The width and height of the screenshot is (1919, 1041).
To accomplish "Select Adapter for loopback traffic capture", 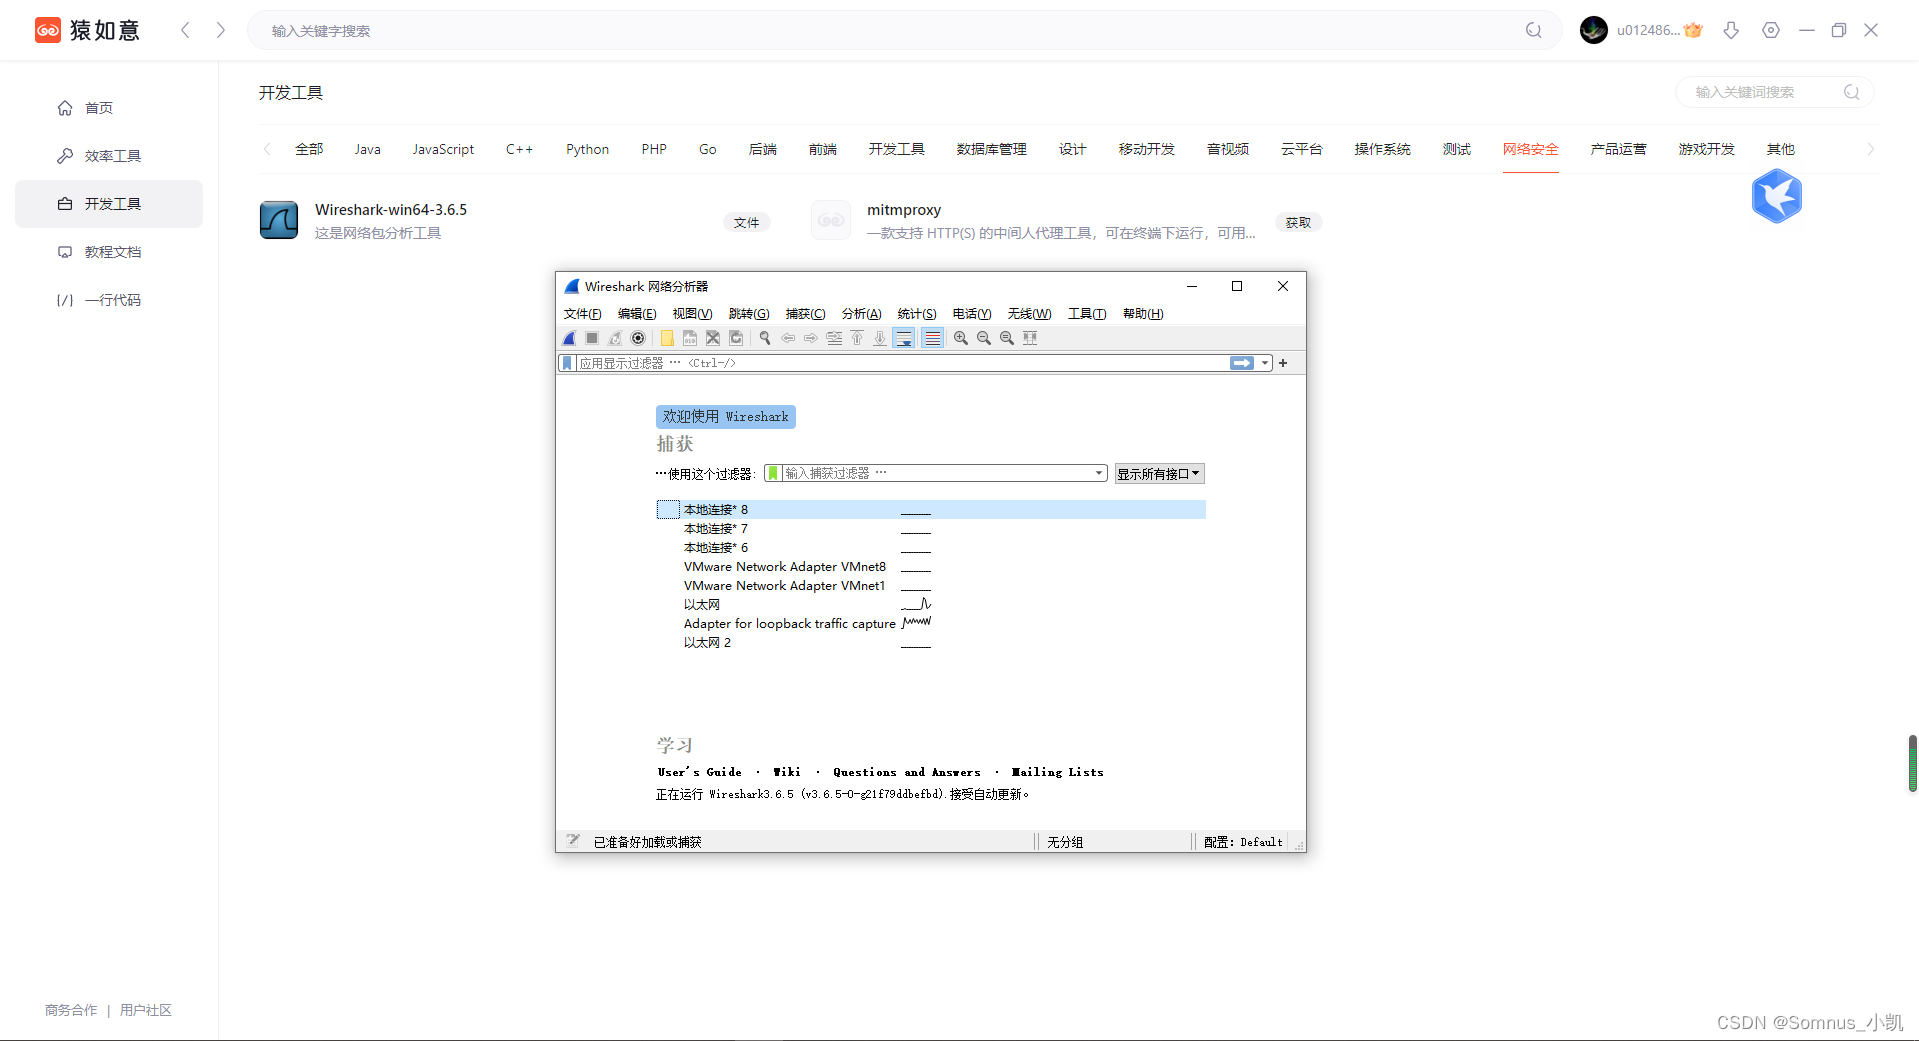I will [931, 624].
